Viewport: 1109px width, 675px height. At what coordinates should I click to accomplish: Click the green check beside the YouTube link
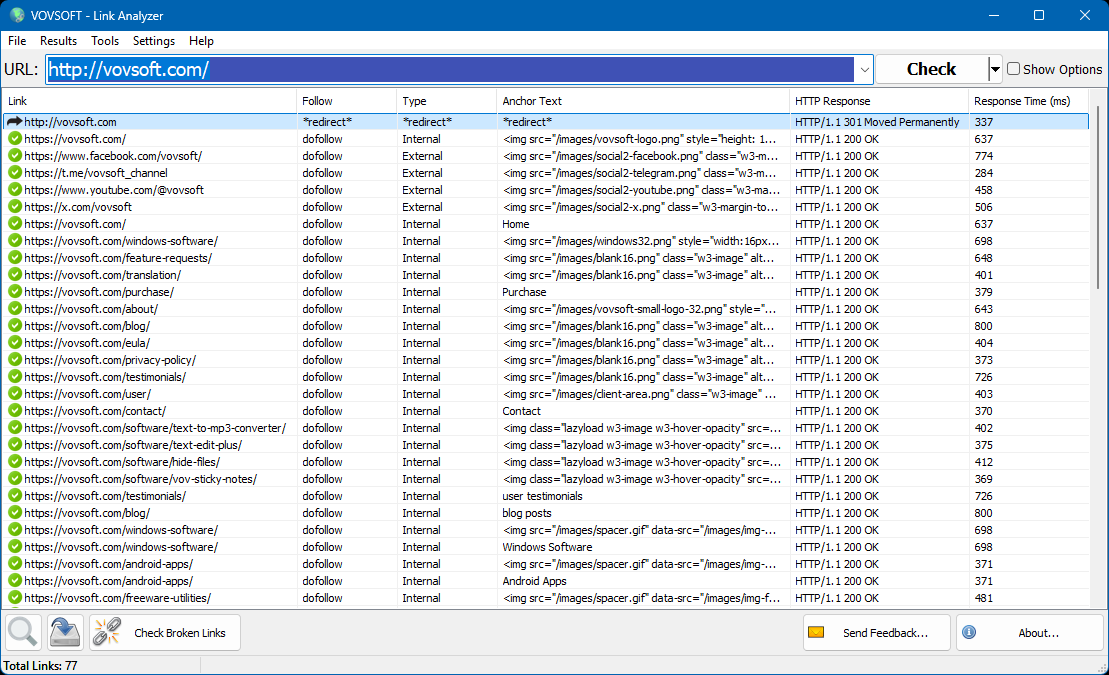click(x=14, y=189)
